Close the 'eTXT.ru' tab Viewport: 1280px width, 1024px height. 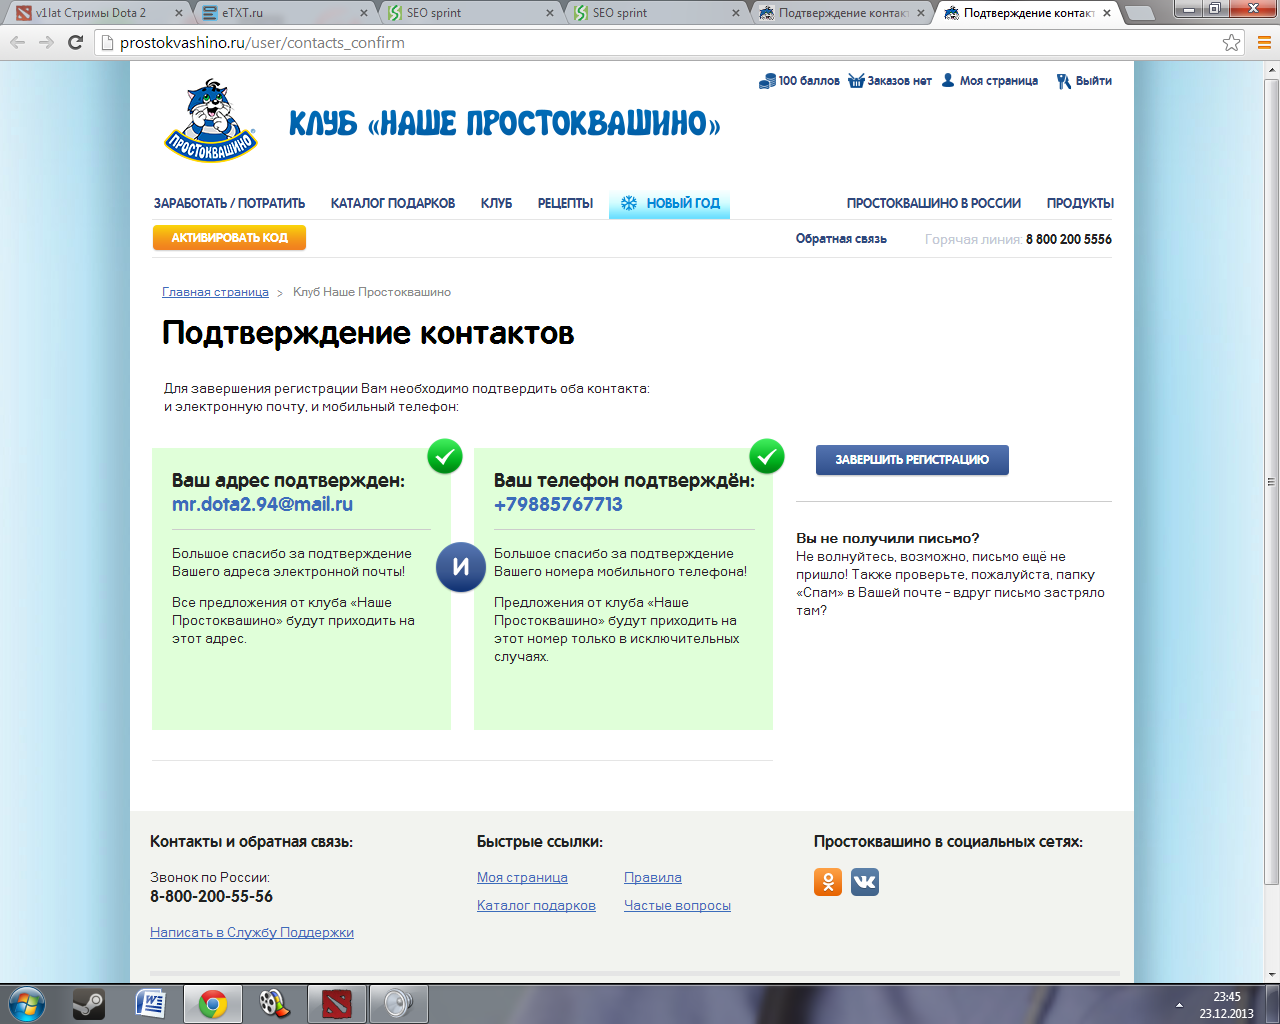(364, 13)
